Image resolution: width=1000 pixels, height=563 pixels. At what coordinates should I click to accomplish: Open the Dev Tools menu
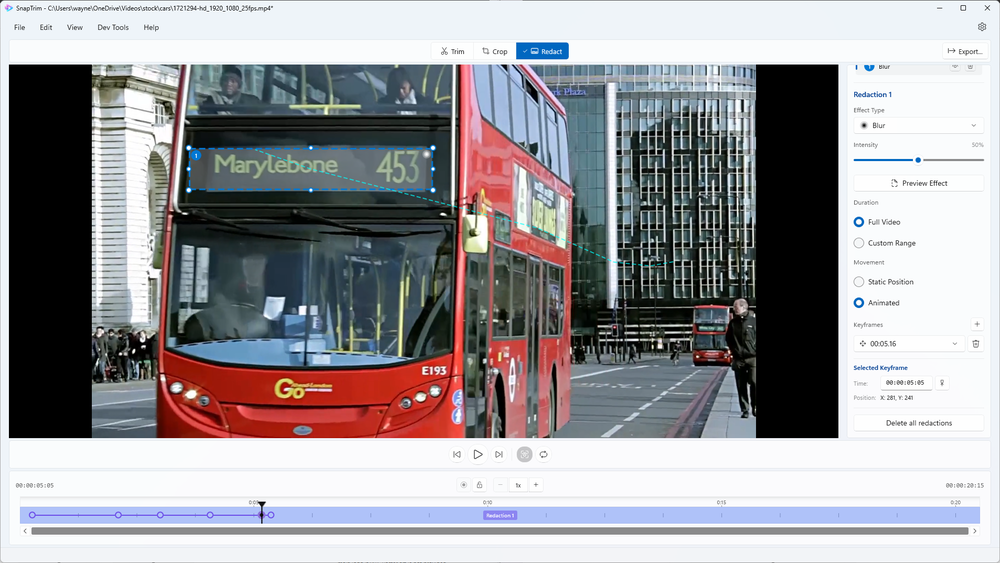click(x=112, y=27)
